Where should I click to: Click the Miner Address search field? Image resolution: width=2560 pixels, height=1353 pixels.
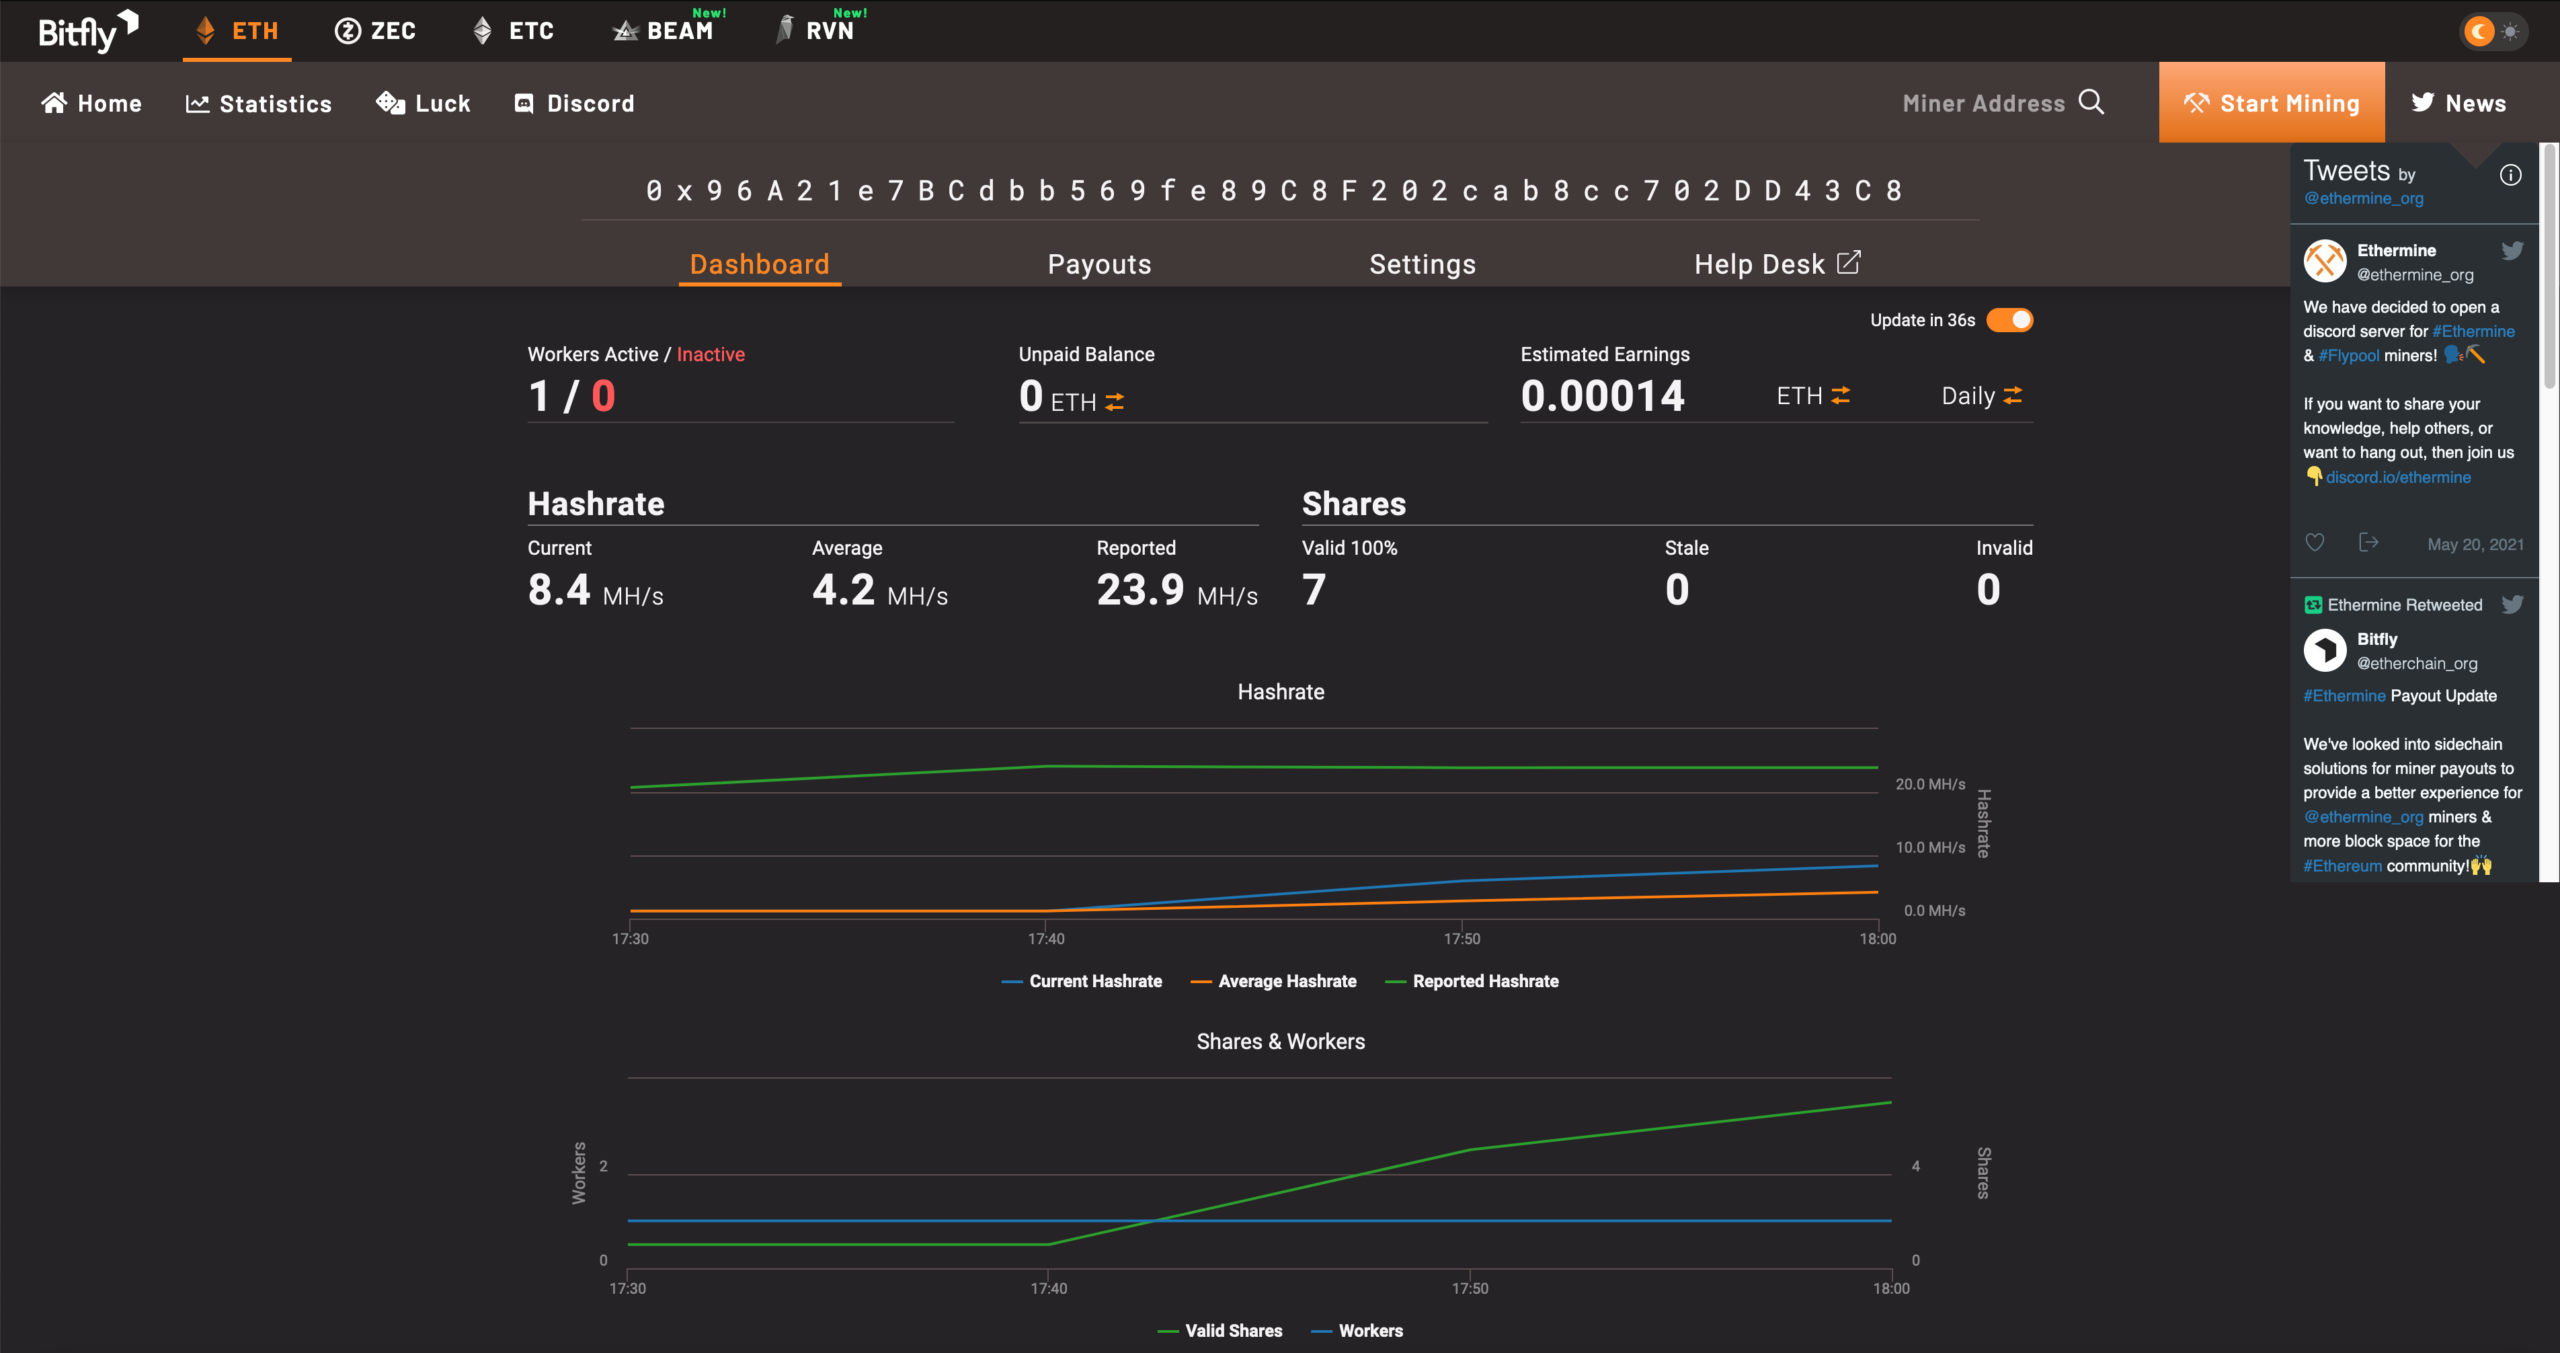pos(1983,103)
